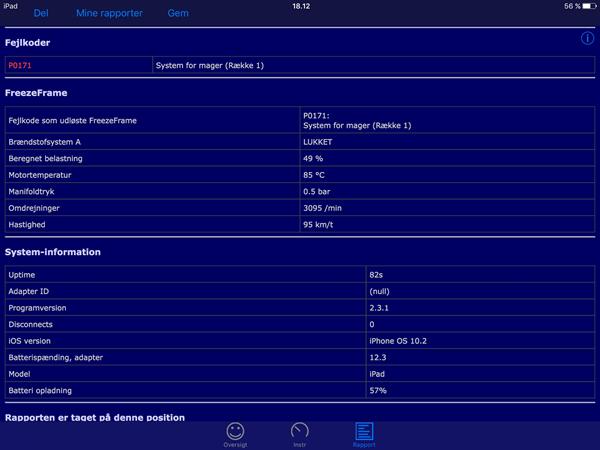
Task: Select the LUKKET value
Action: pyautogui.click(x=318, y=142)
